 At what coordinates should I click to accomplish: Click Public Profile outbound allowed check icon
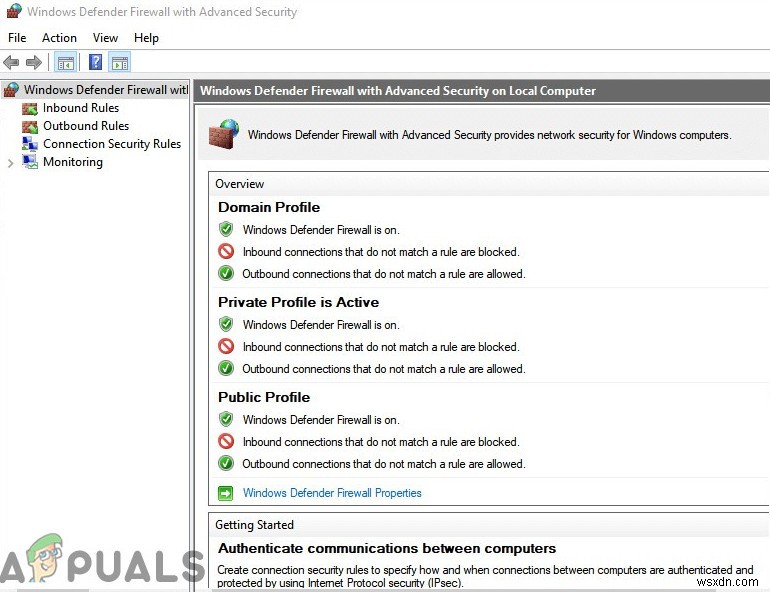(x=226, y=463)
